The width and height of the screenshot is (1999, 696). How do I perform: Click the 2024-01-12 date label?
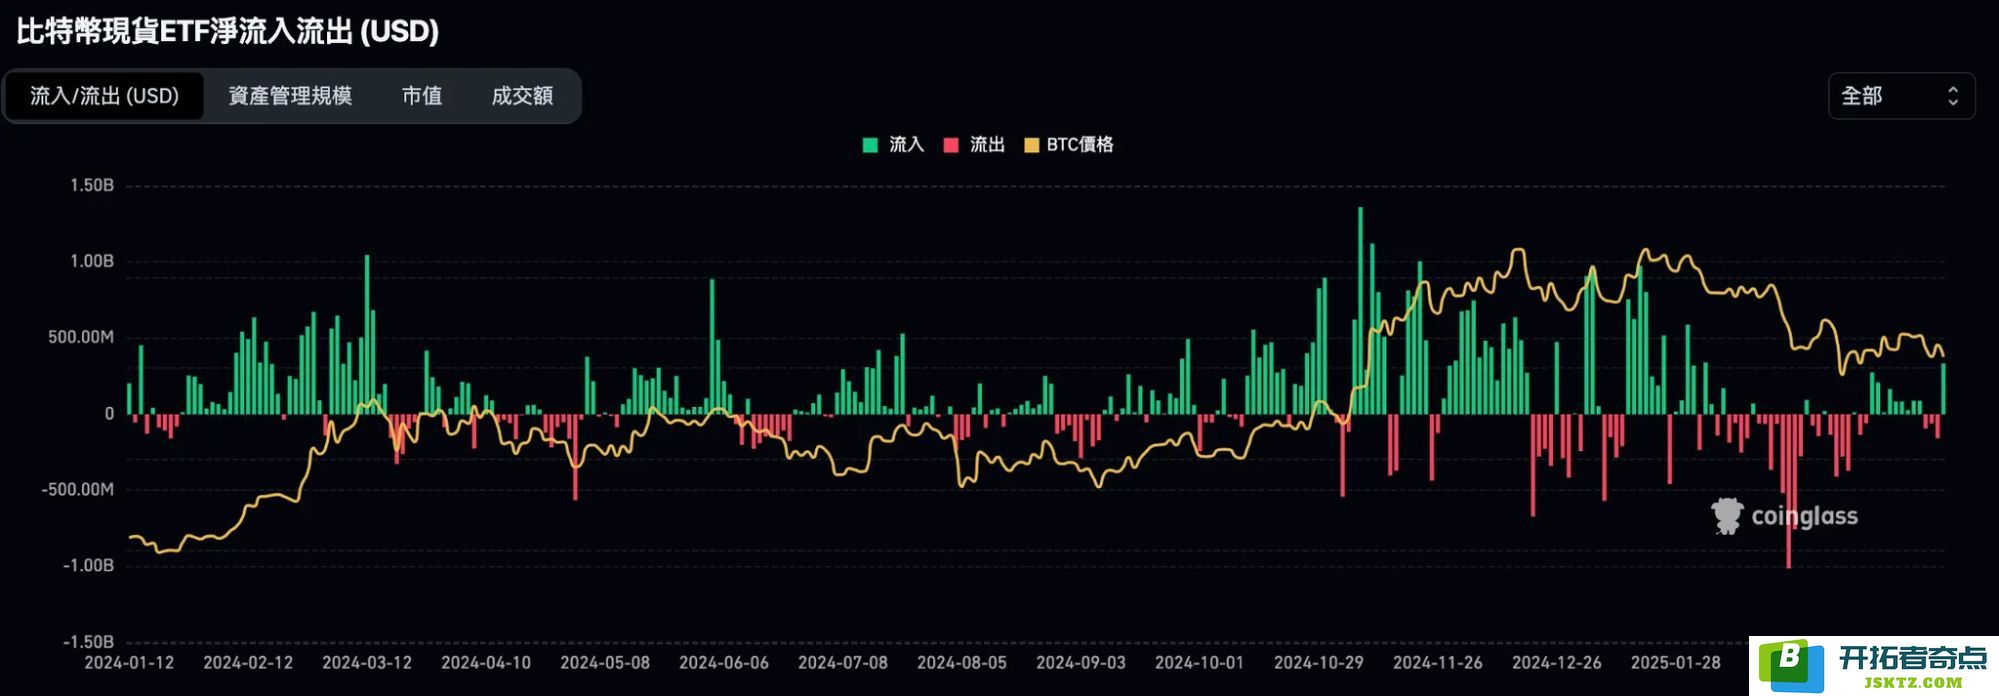click(129, 662)
